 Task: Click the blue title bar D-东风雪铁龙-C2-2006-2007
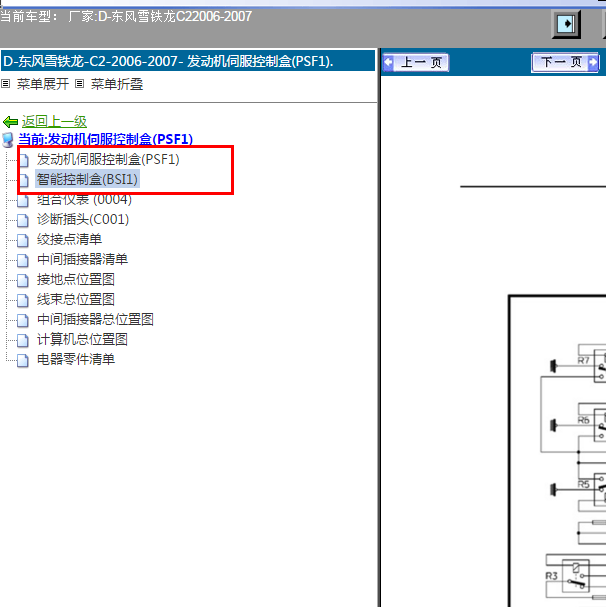[x=188, y=61]
